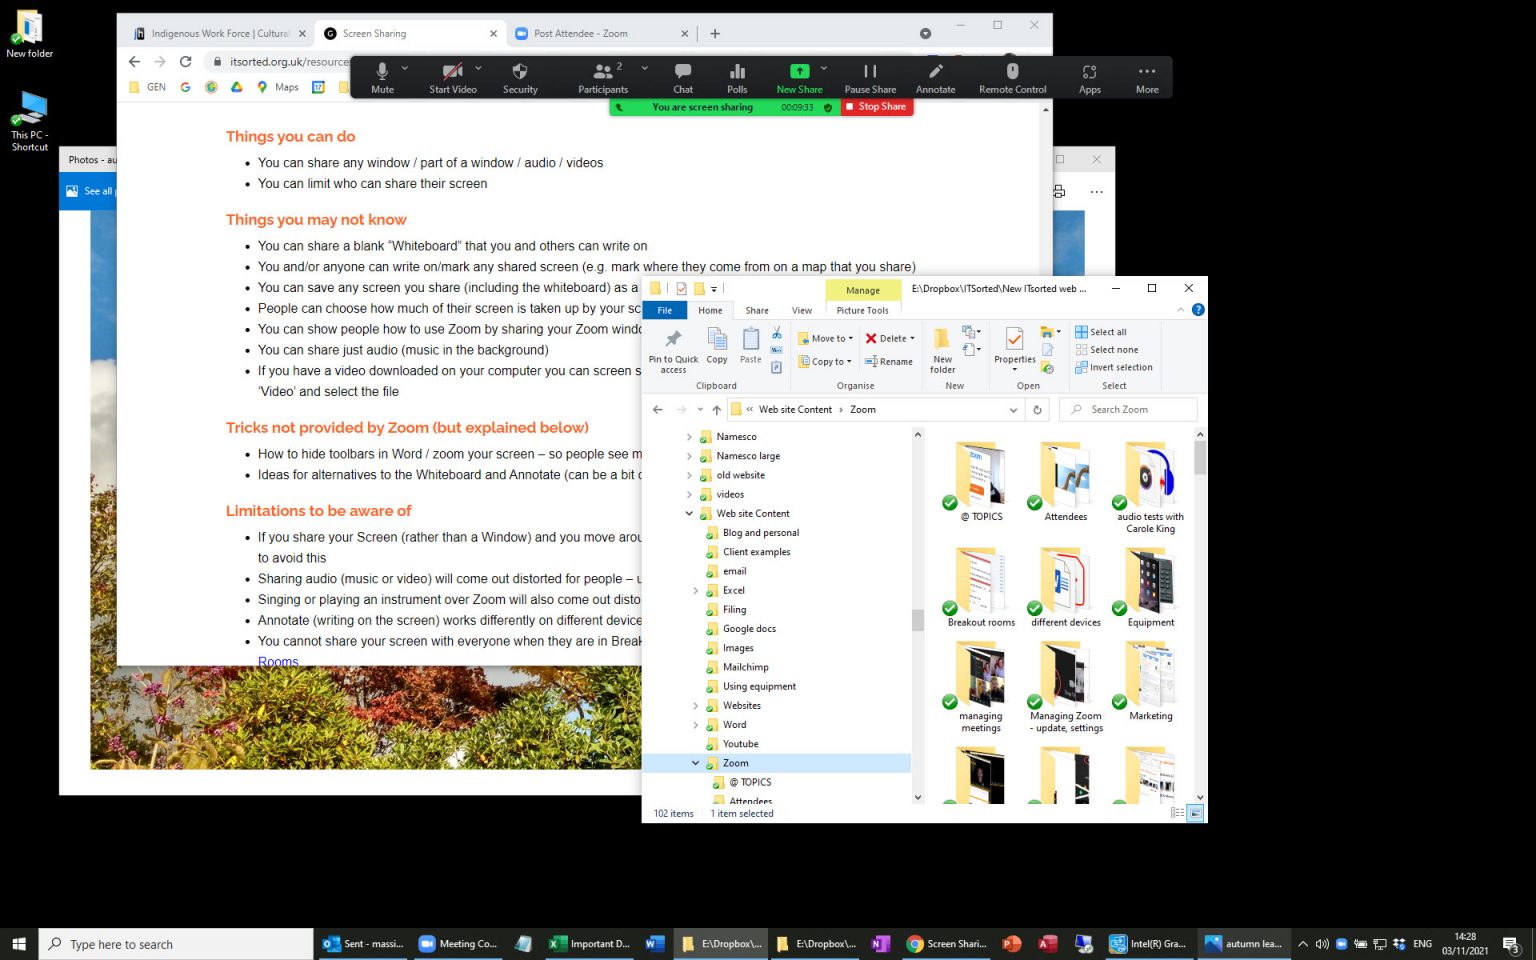
Task: Select the Equipment folder thumbnail
Action: (x=1151, y=588)
